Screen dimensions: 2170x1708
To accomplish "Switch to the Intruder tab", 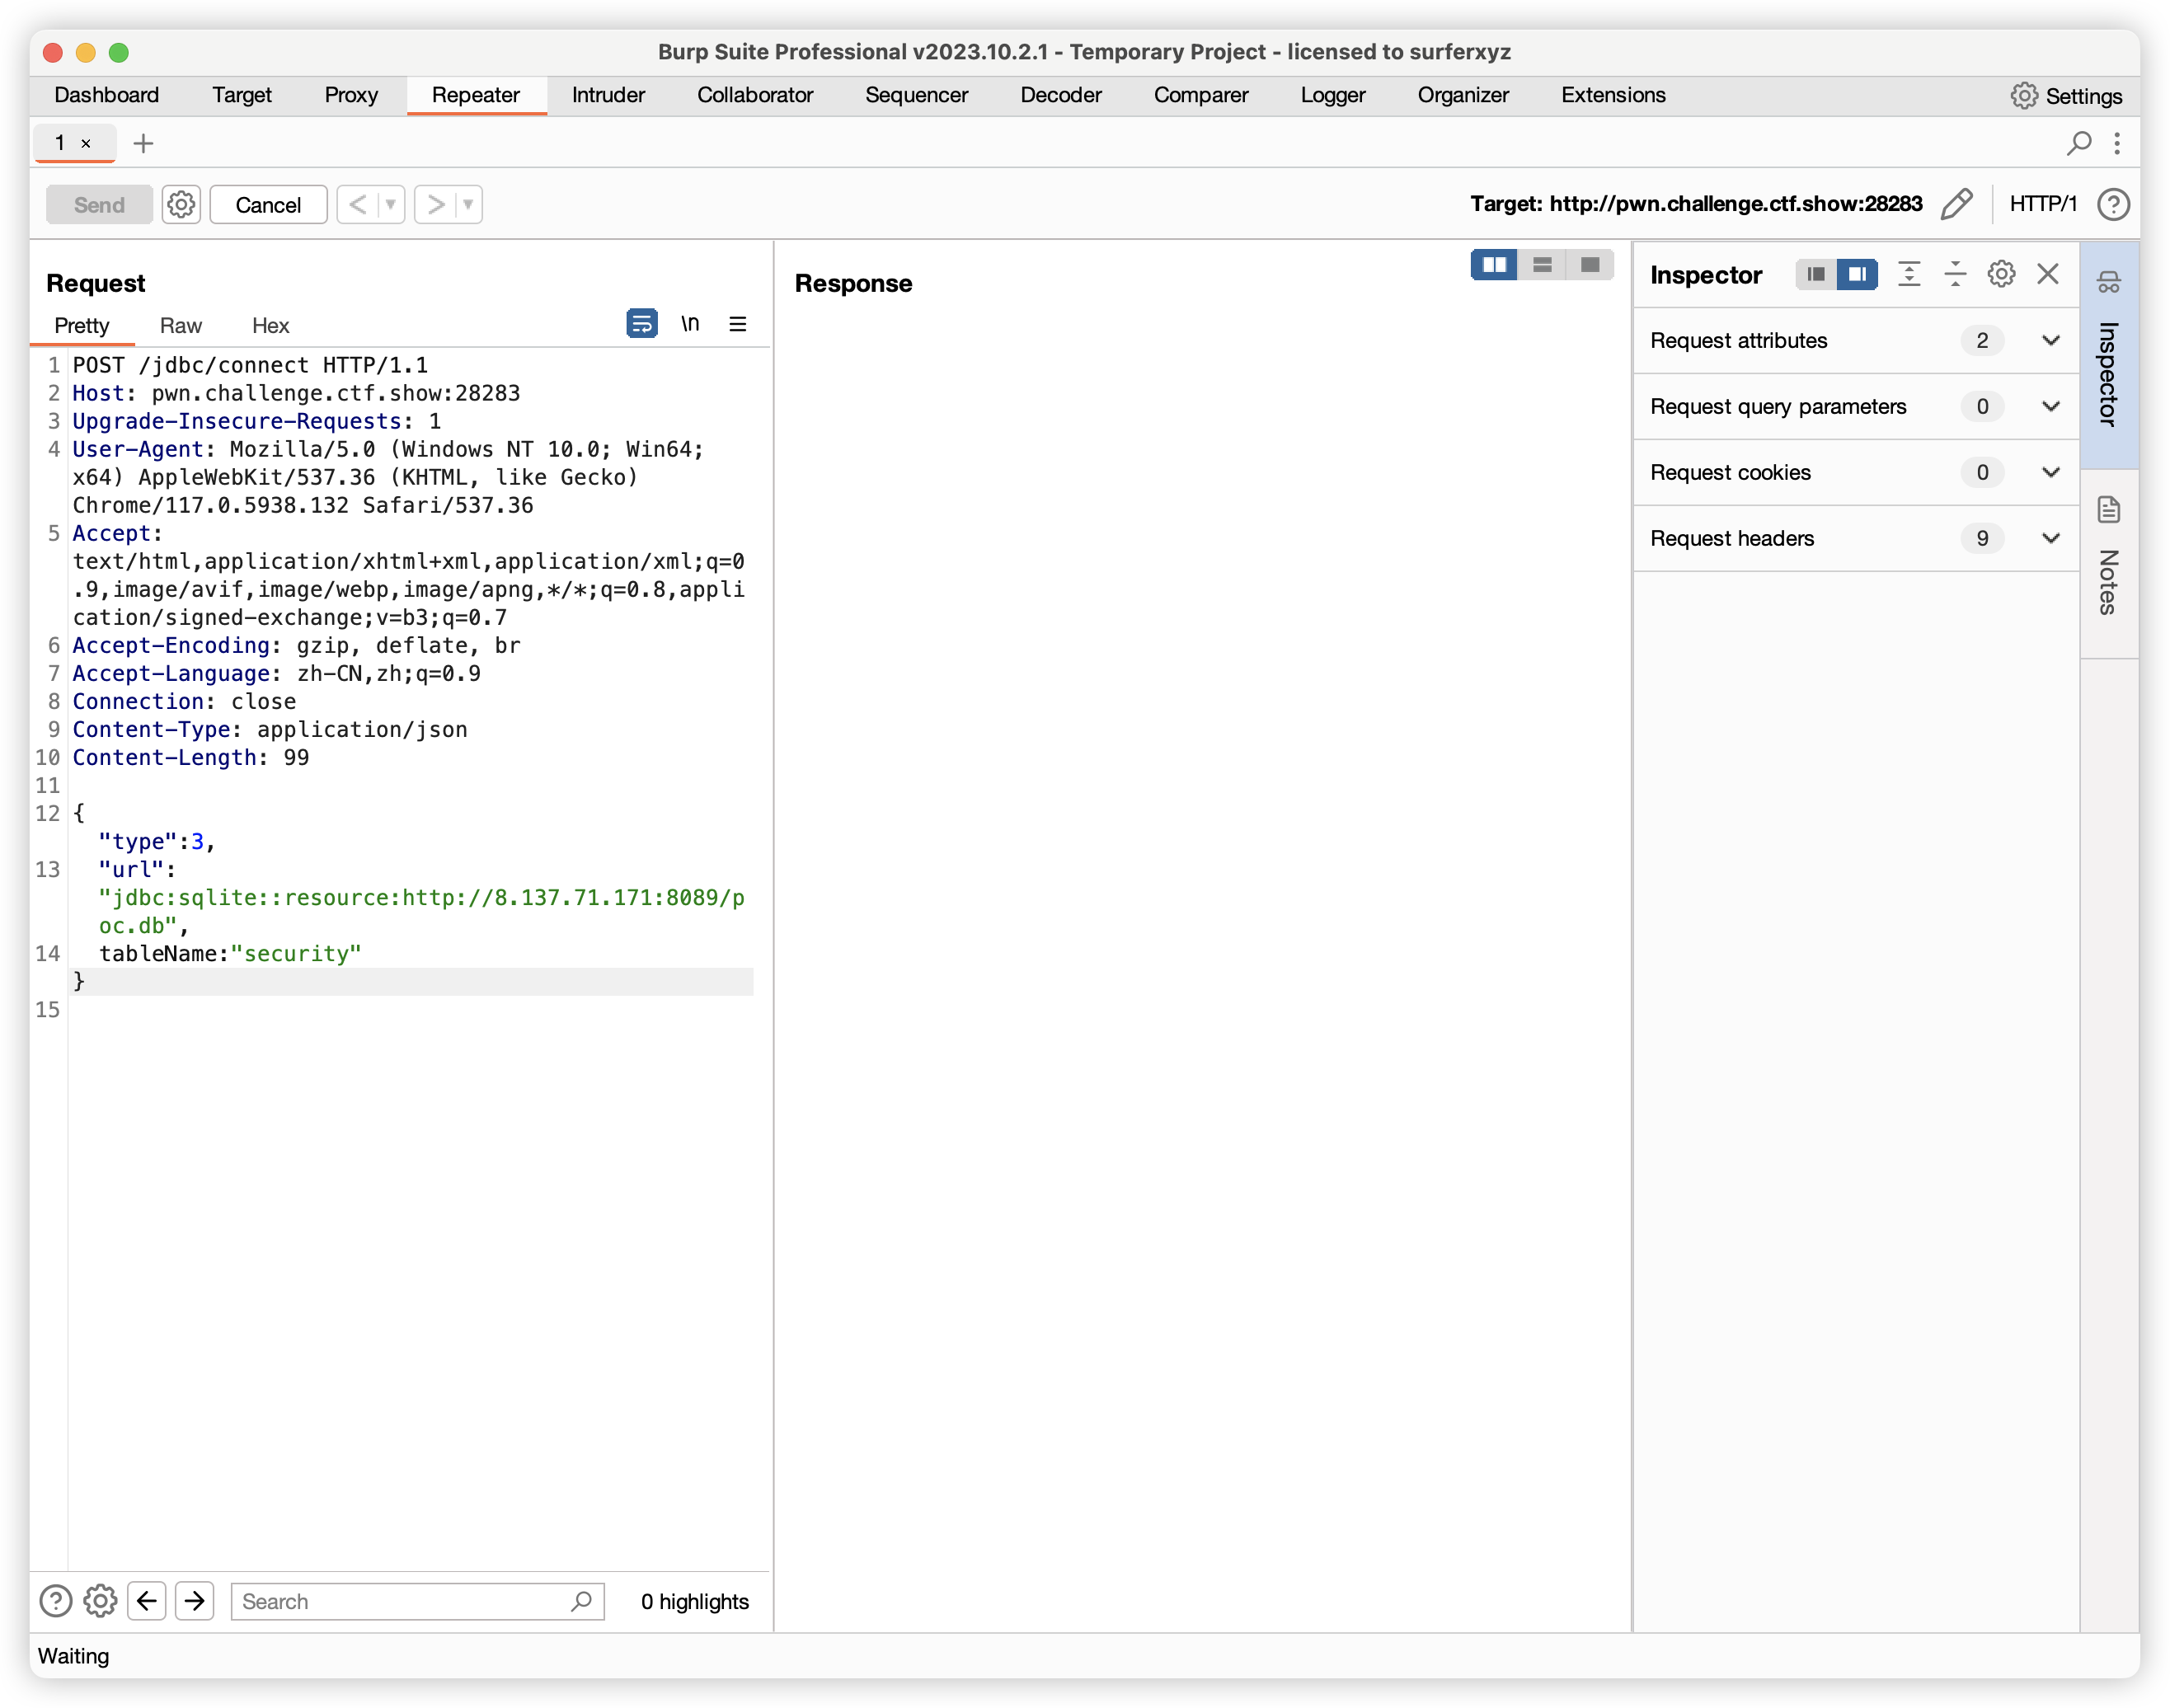I will [608, 95].
